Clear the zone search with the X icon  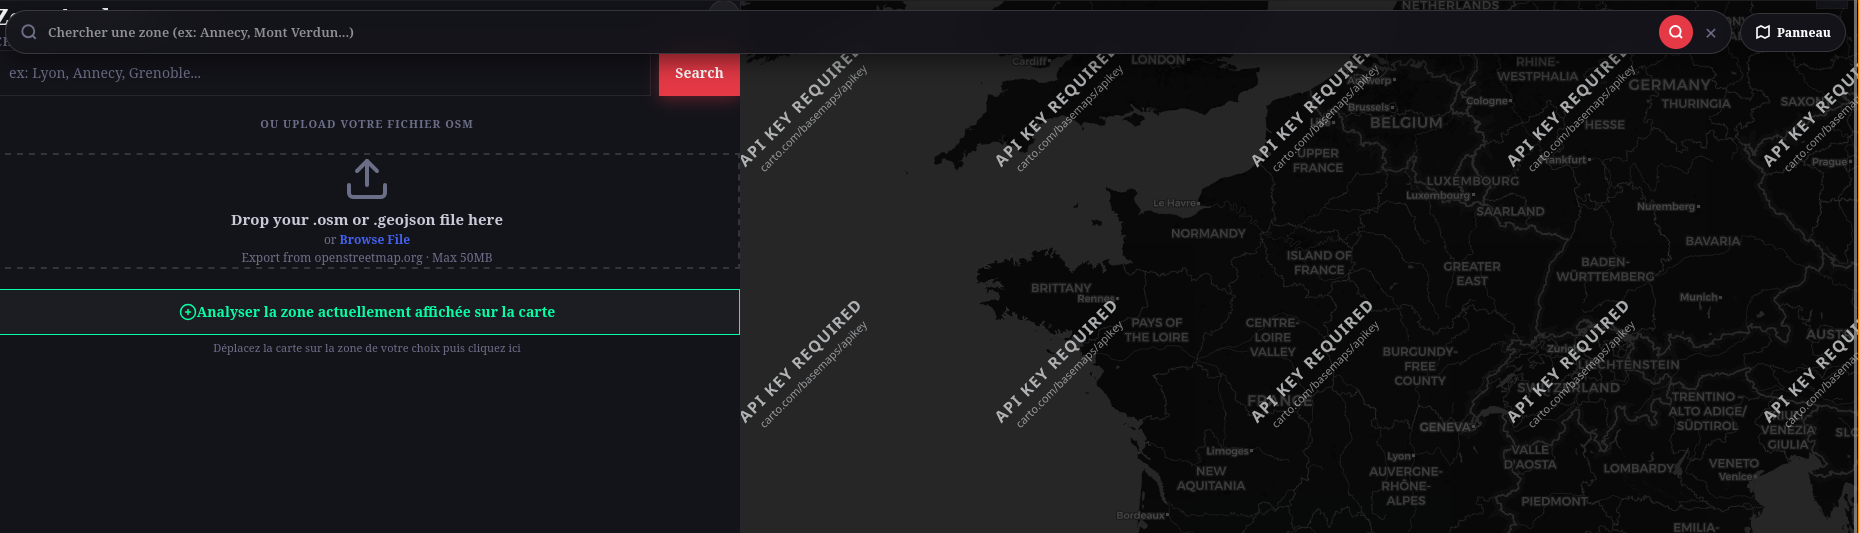pyautogui.click(x=1711, y=33)
